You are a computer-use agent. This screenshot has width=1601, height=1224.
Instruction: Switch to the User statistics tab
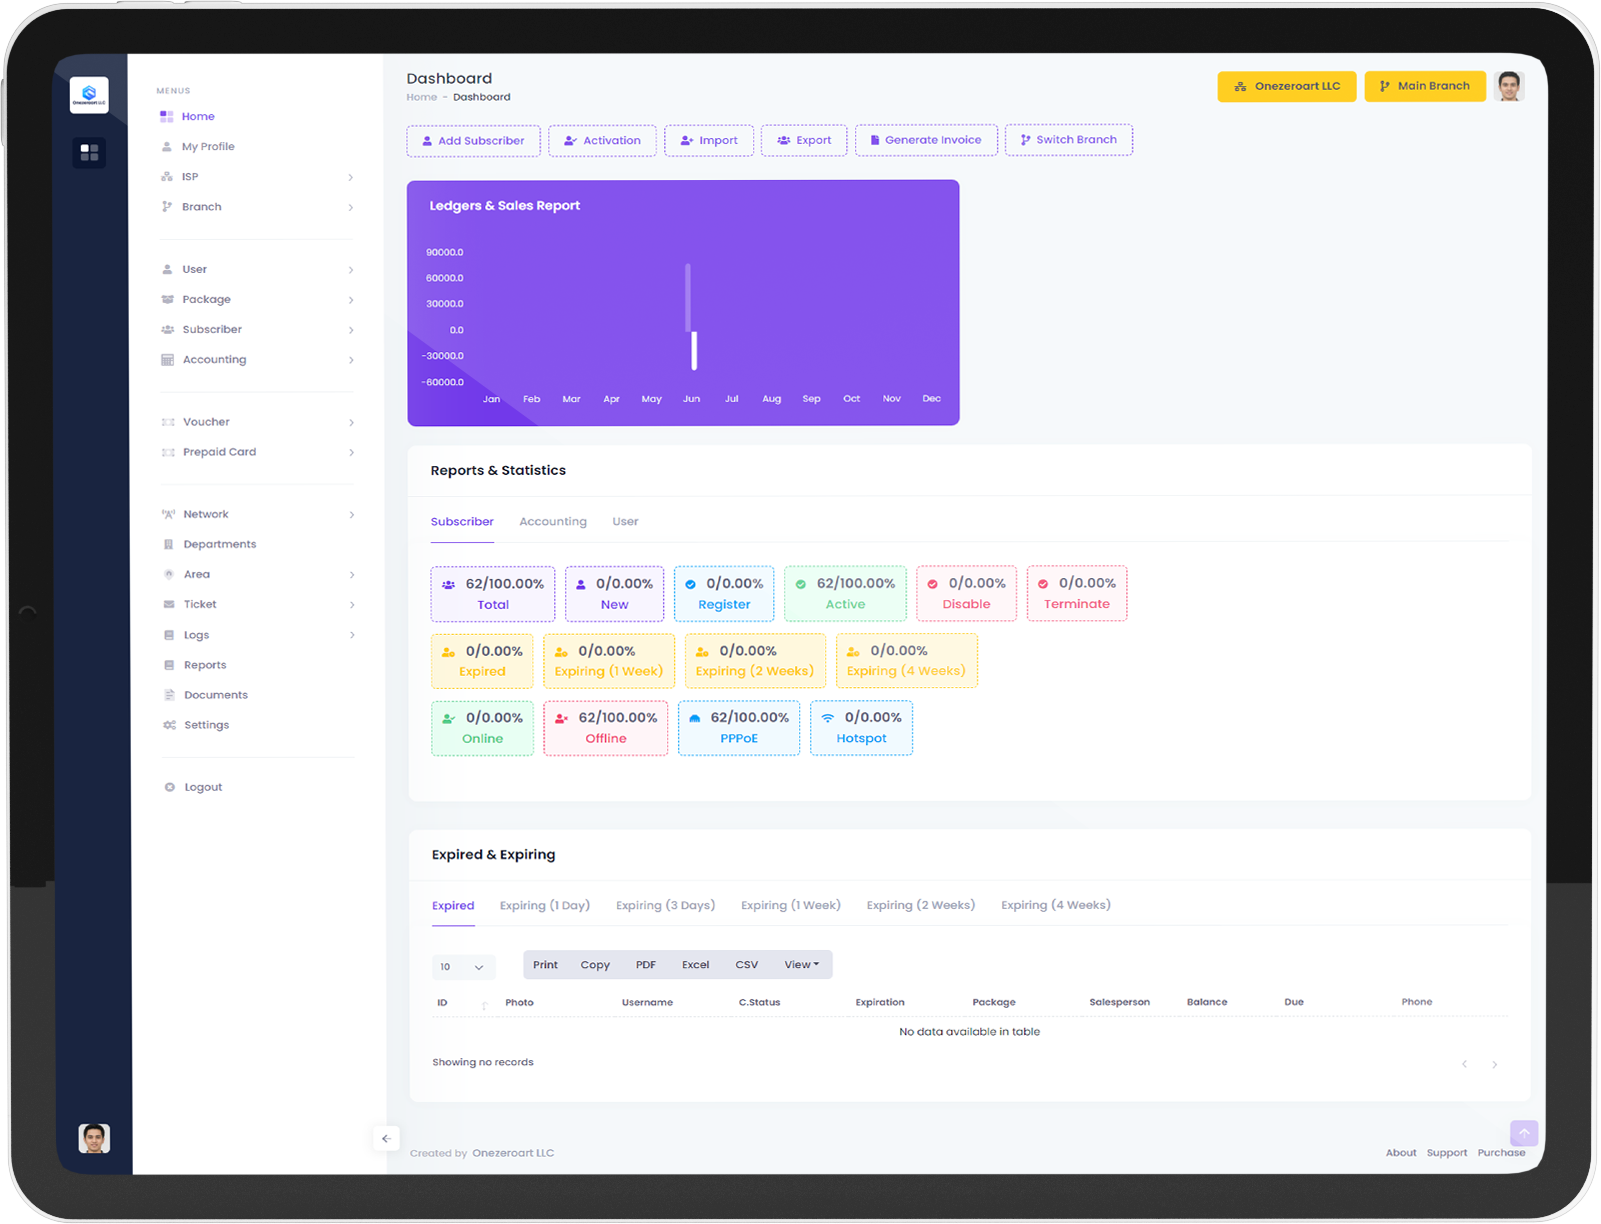pos(625,522)
